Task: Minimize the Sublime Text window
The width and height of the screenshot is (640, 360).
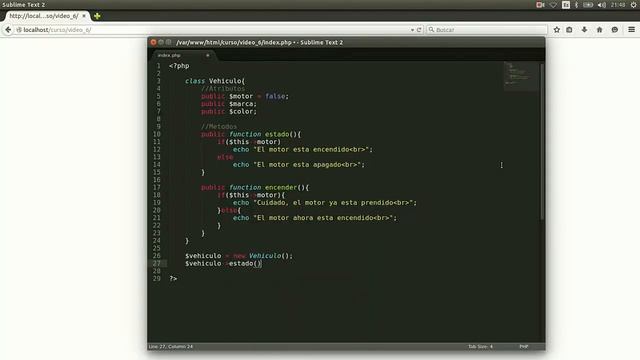Action: click(x=161, y=42)
